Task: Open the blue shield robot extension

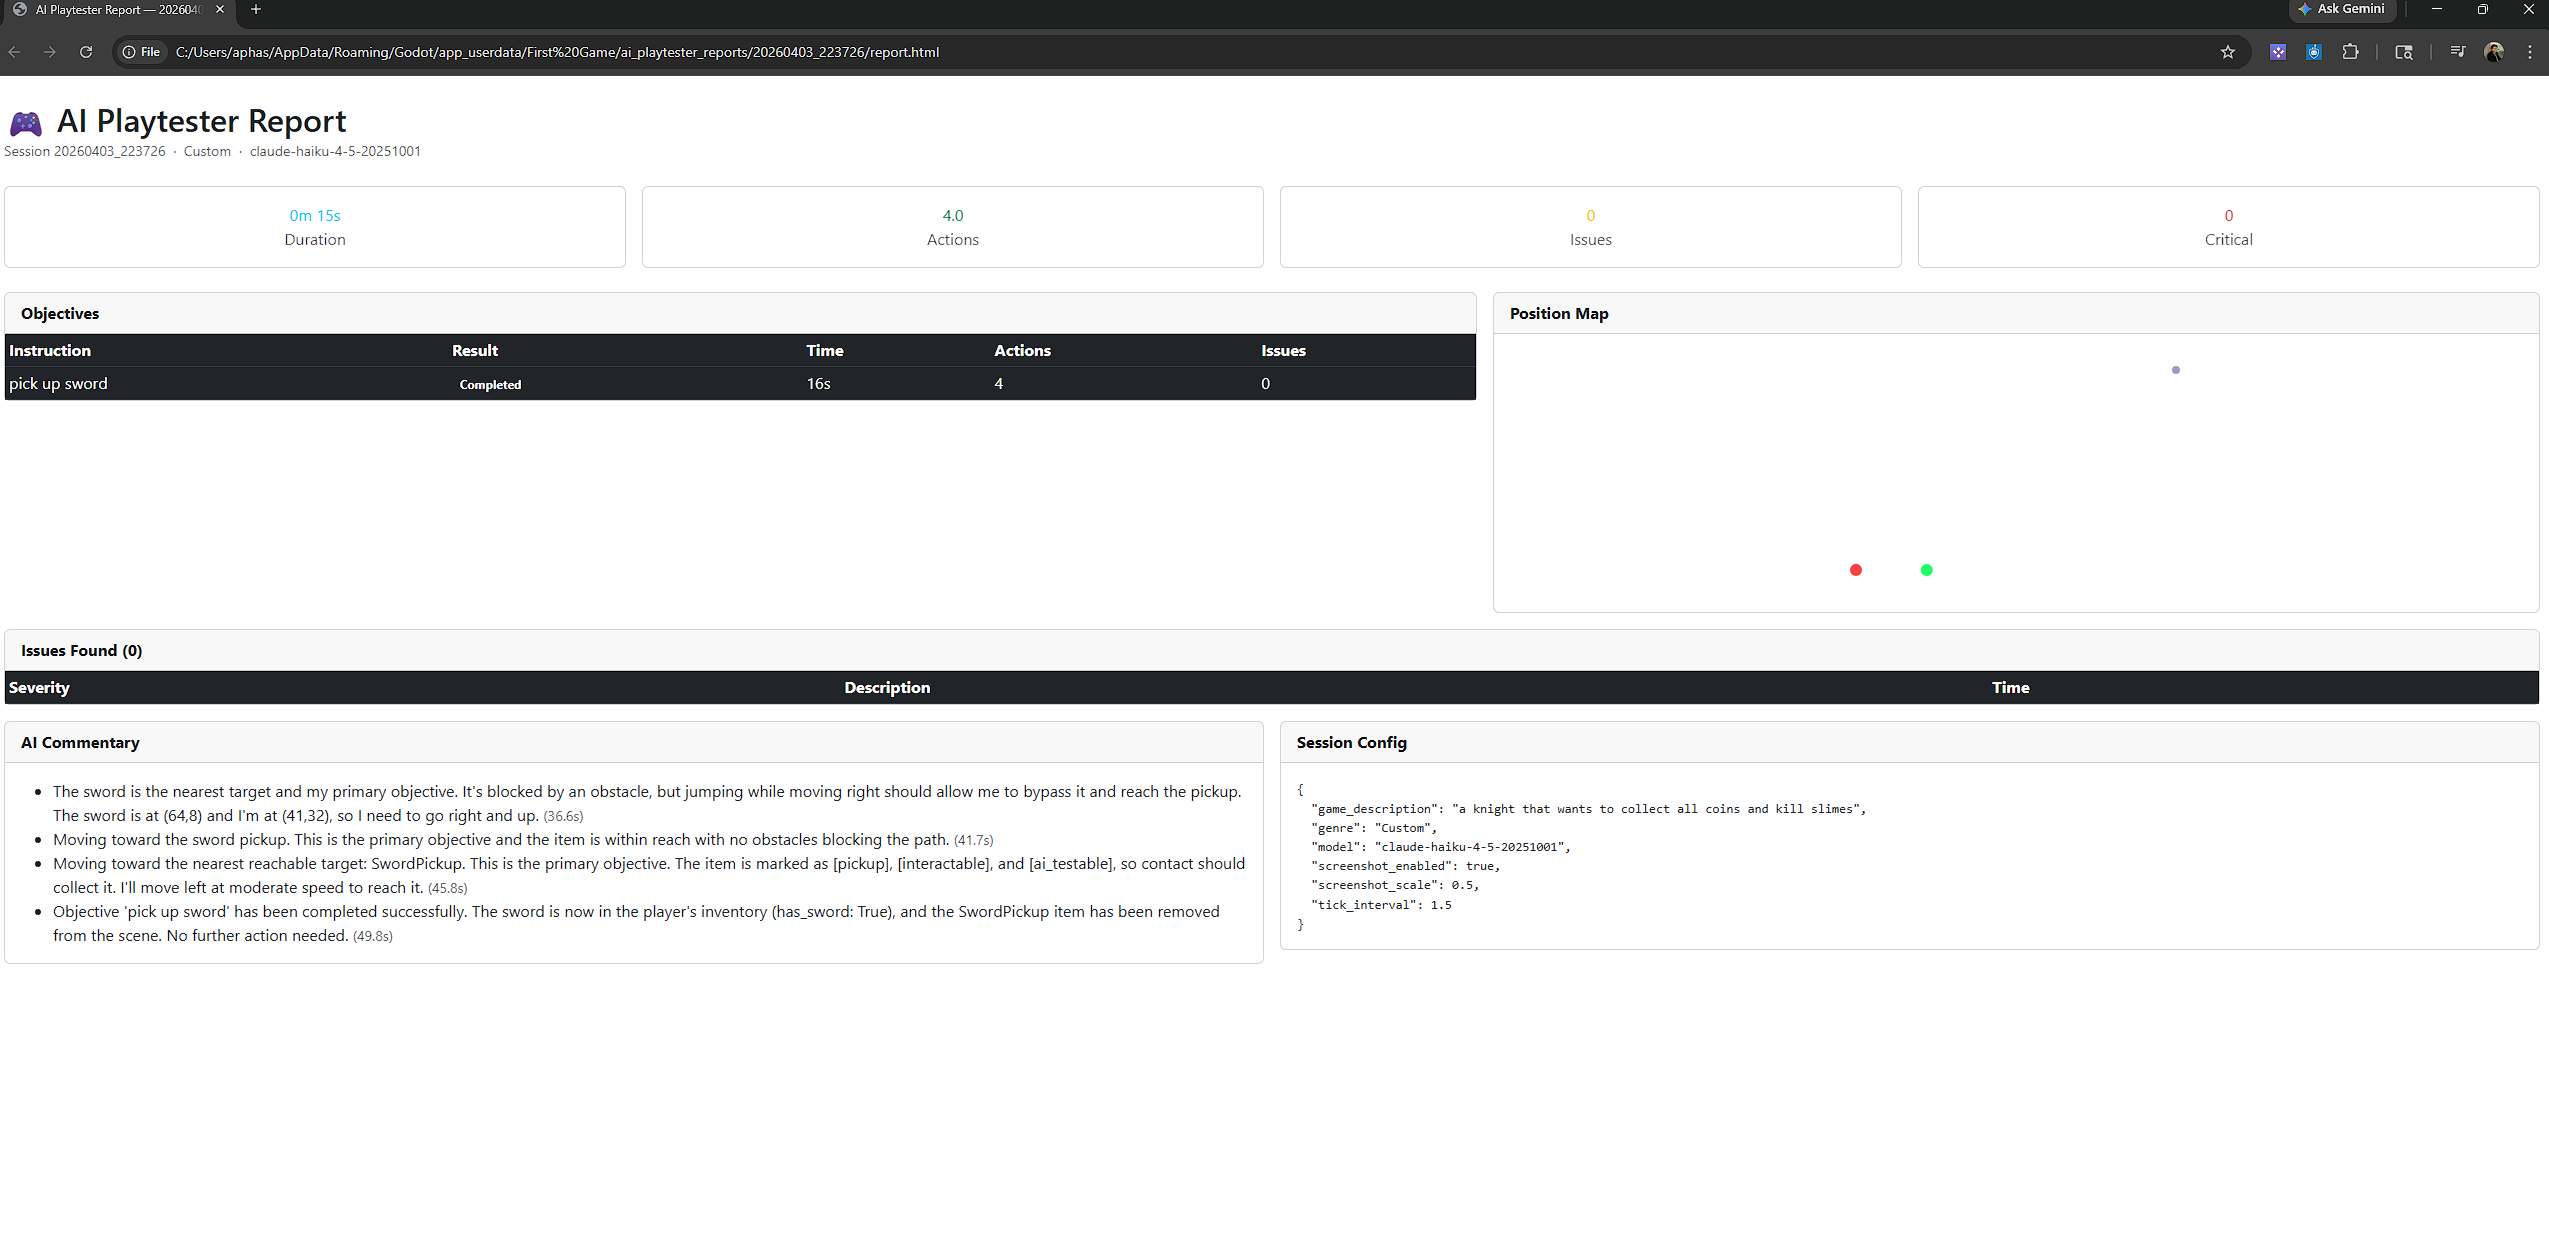Action: click(2313, 52)
